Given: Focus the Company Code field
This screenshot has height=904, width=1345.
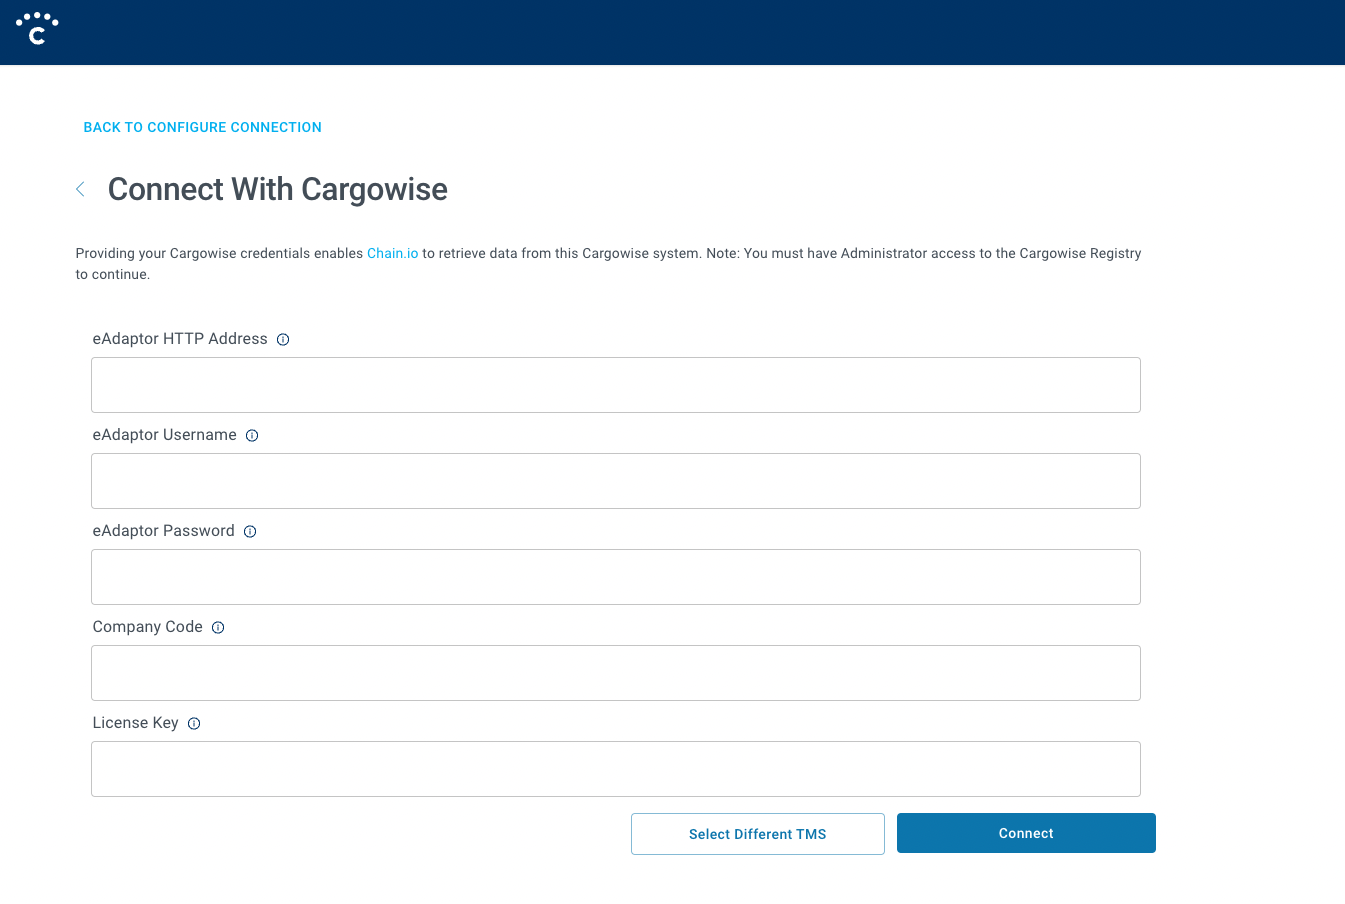Looking at the screenshot, I should [616, 673].
